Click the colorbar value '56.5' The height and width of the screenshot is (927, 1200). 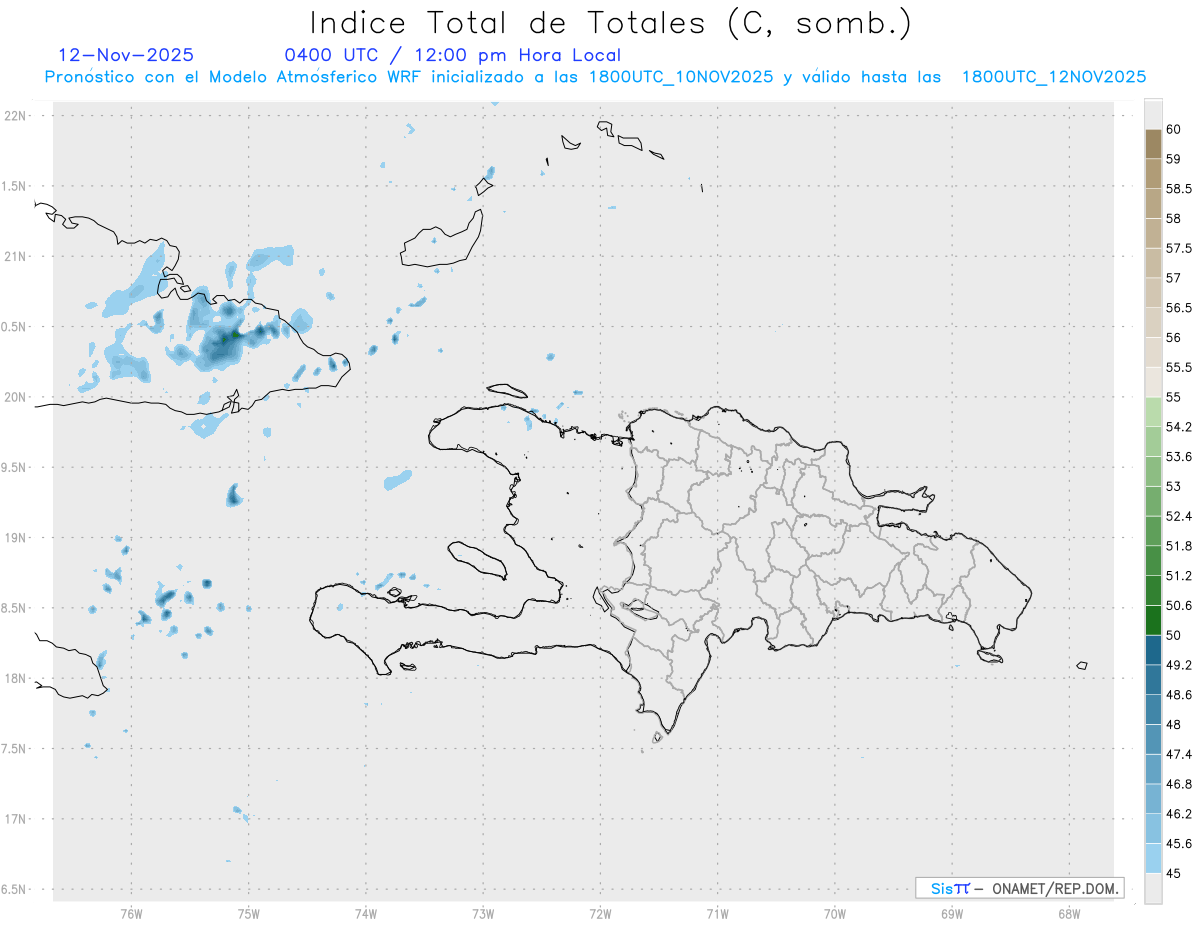[x=1178, y=308]
